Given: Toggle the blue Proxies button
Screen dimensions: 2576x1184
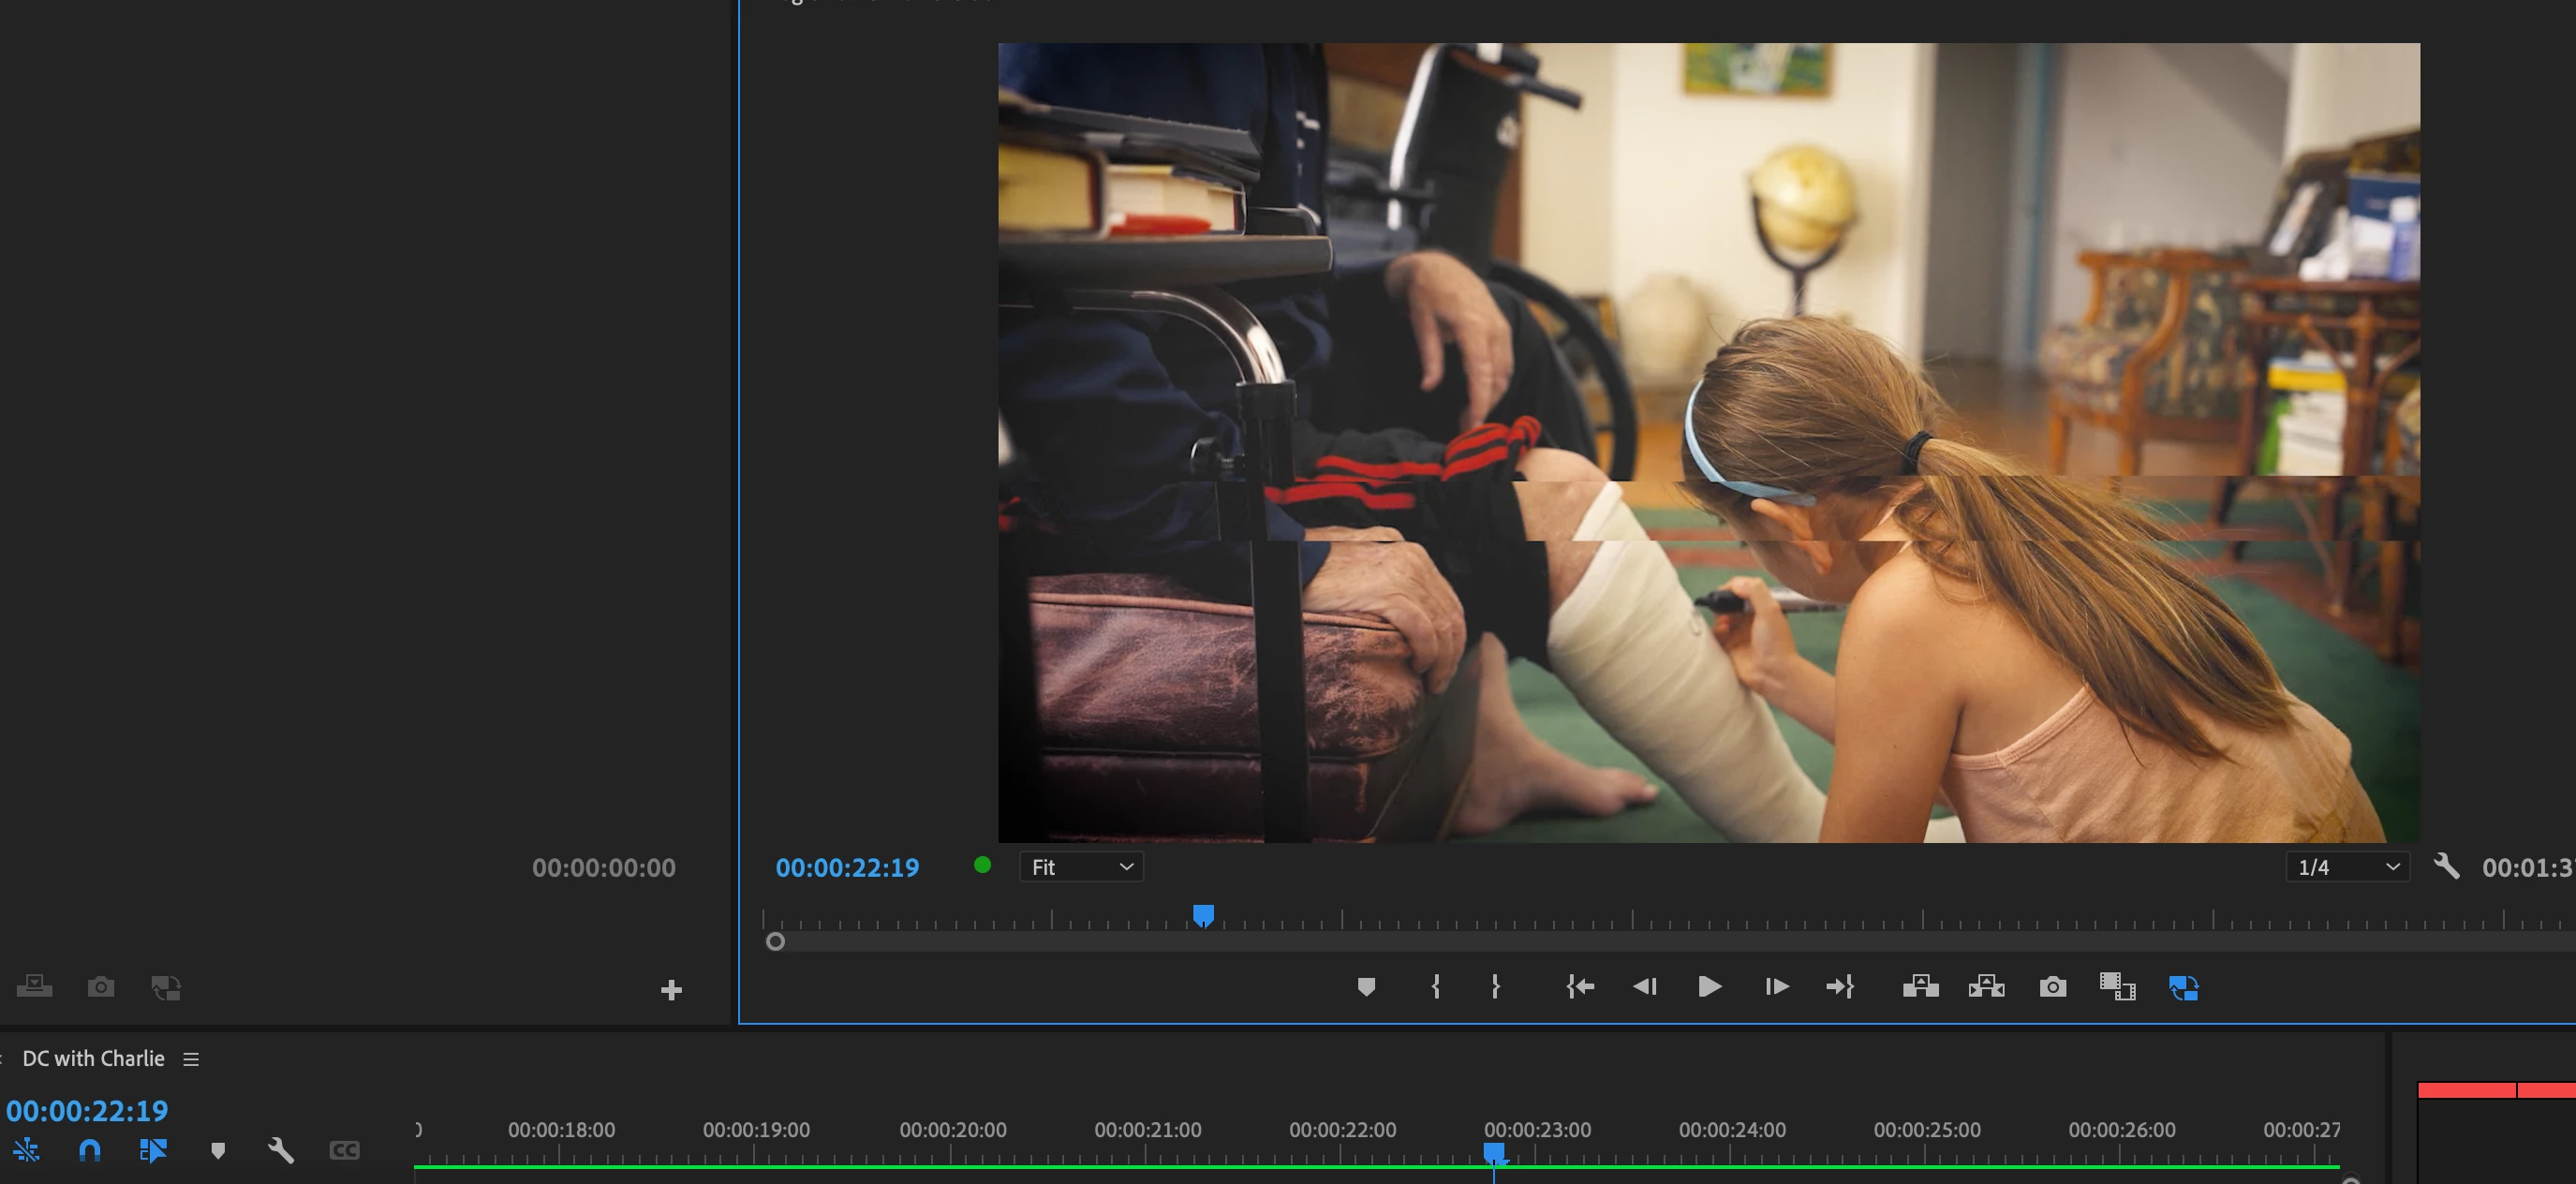Looking at the screenshot, I should point(2183,988).
